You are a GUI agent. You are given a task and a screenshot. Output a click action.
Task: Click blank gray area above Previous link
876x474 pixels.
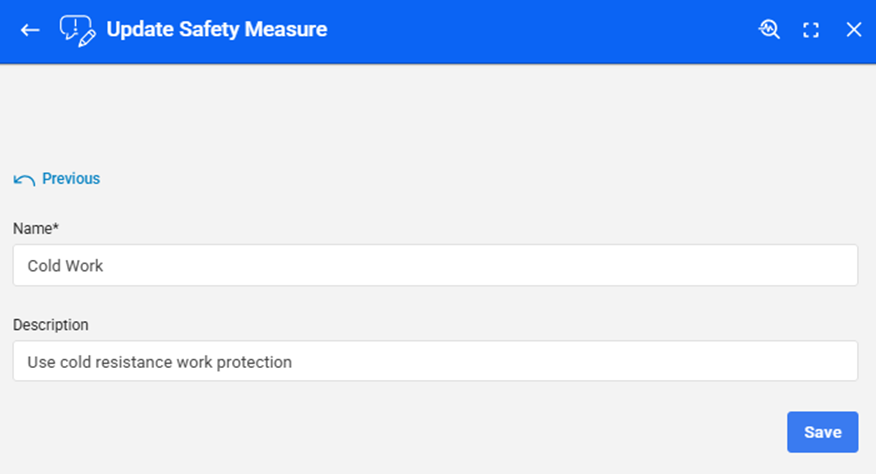click(400, 115)
